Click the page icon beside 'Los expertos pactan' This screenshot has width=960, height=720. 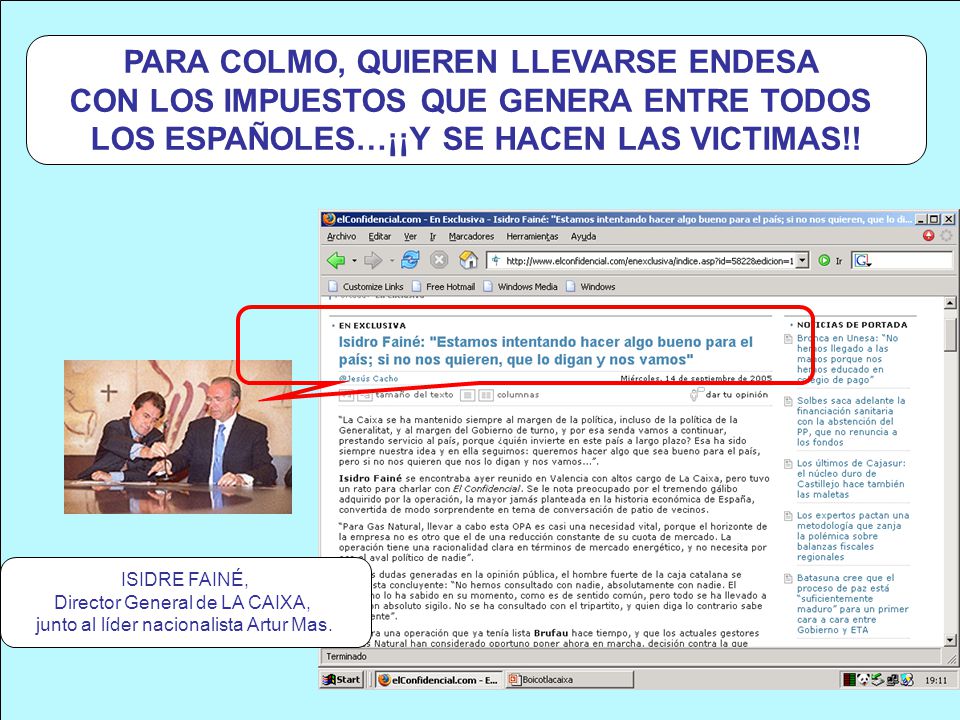click(x=789, y=516)
